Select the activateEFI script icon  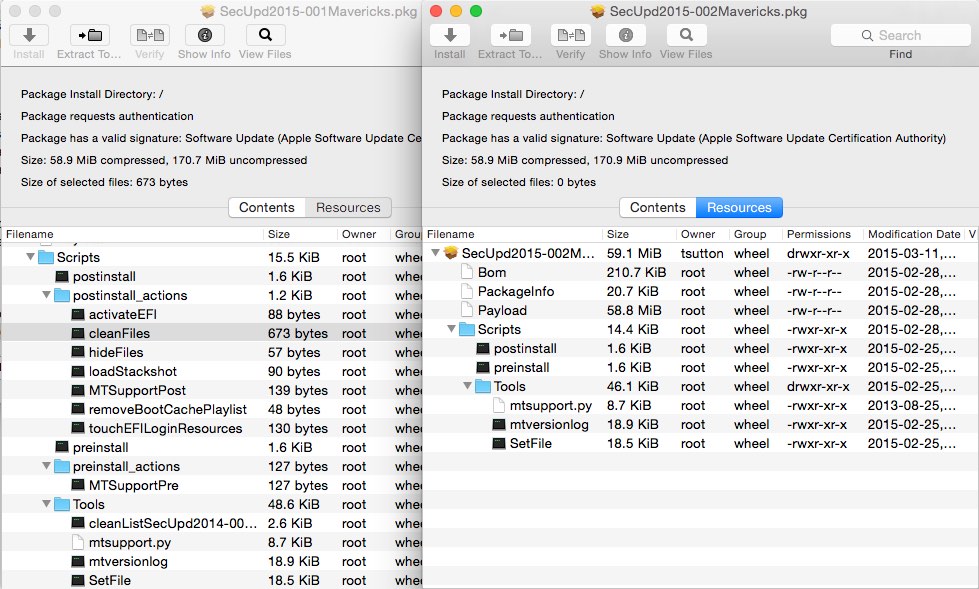click(x=78, y=314)
